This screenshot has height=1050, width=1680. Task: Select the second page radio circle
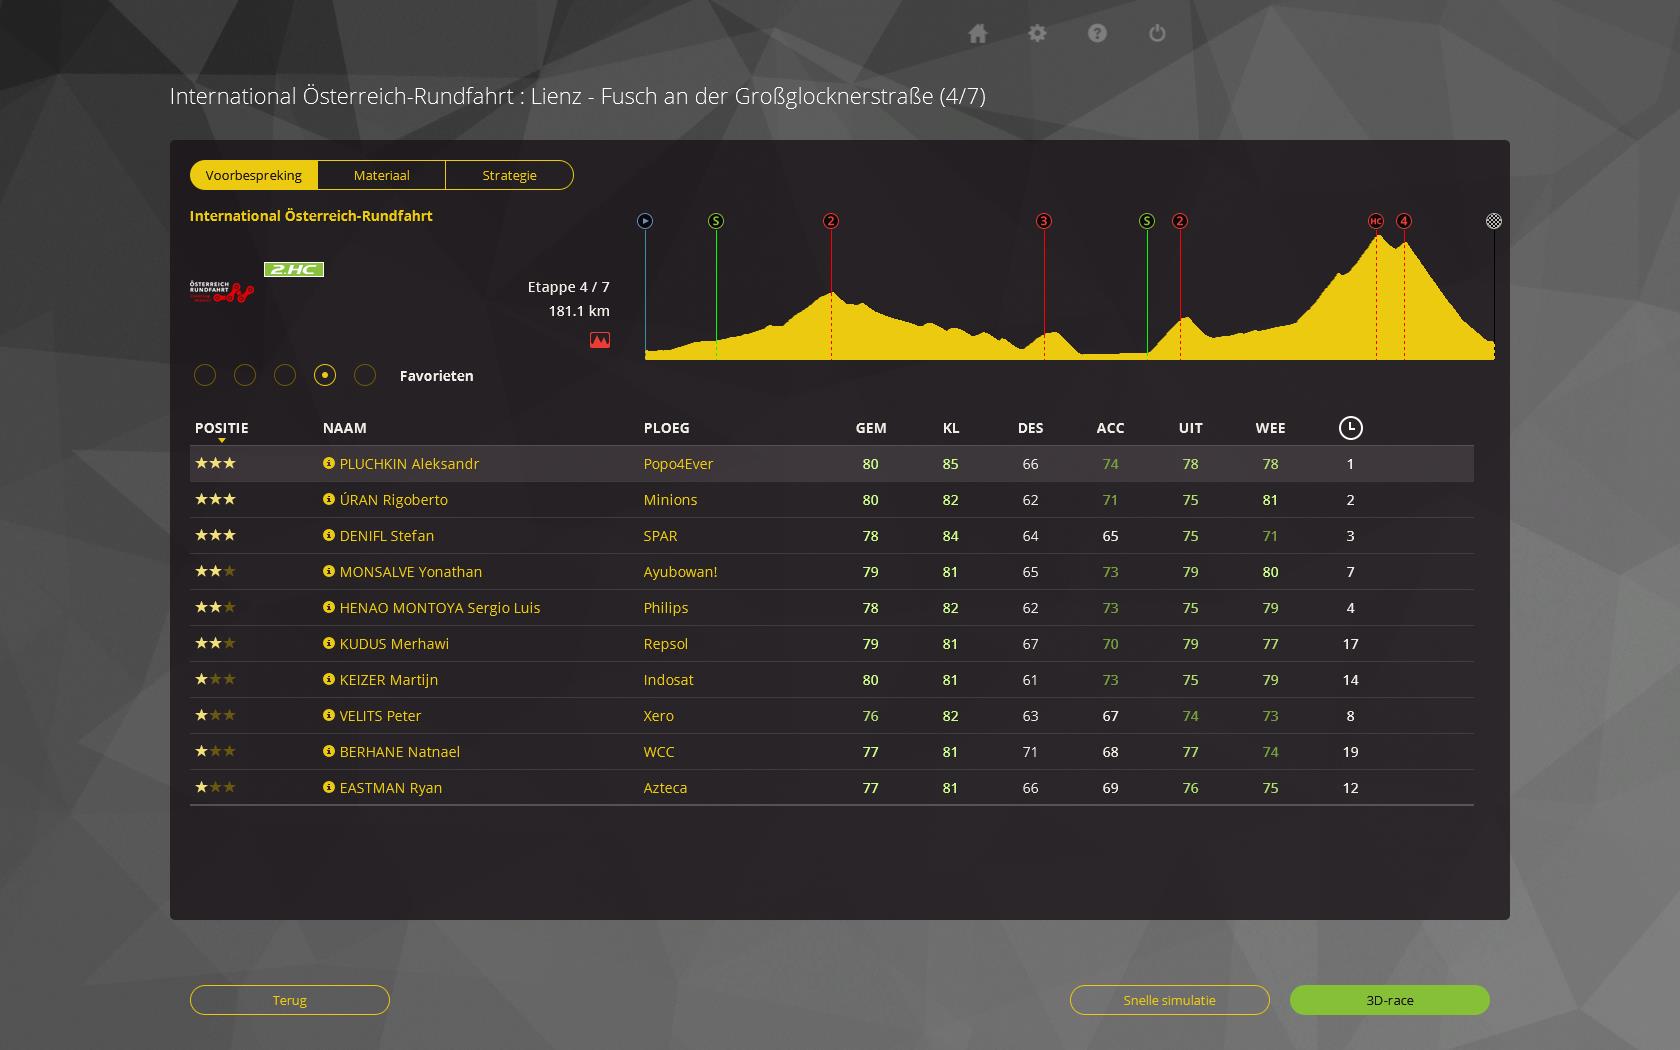[x=245, y=375]
